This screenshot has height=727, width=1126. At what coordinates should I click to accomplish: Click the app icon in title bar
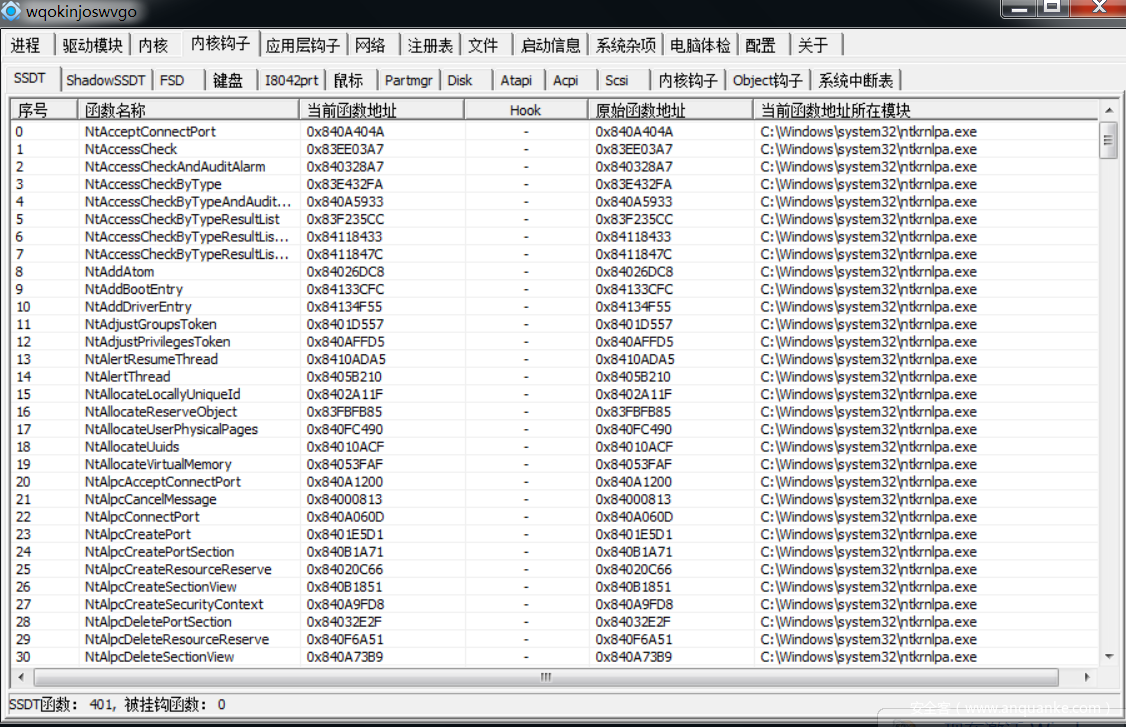click(12, 12)
